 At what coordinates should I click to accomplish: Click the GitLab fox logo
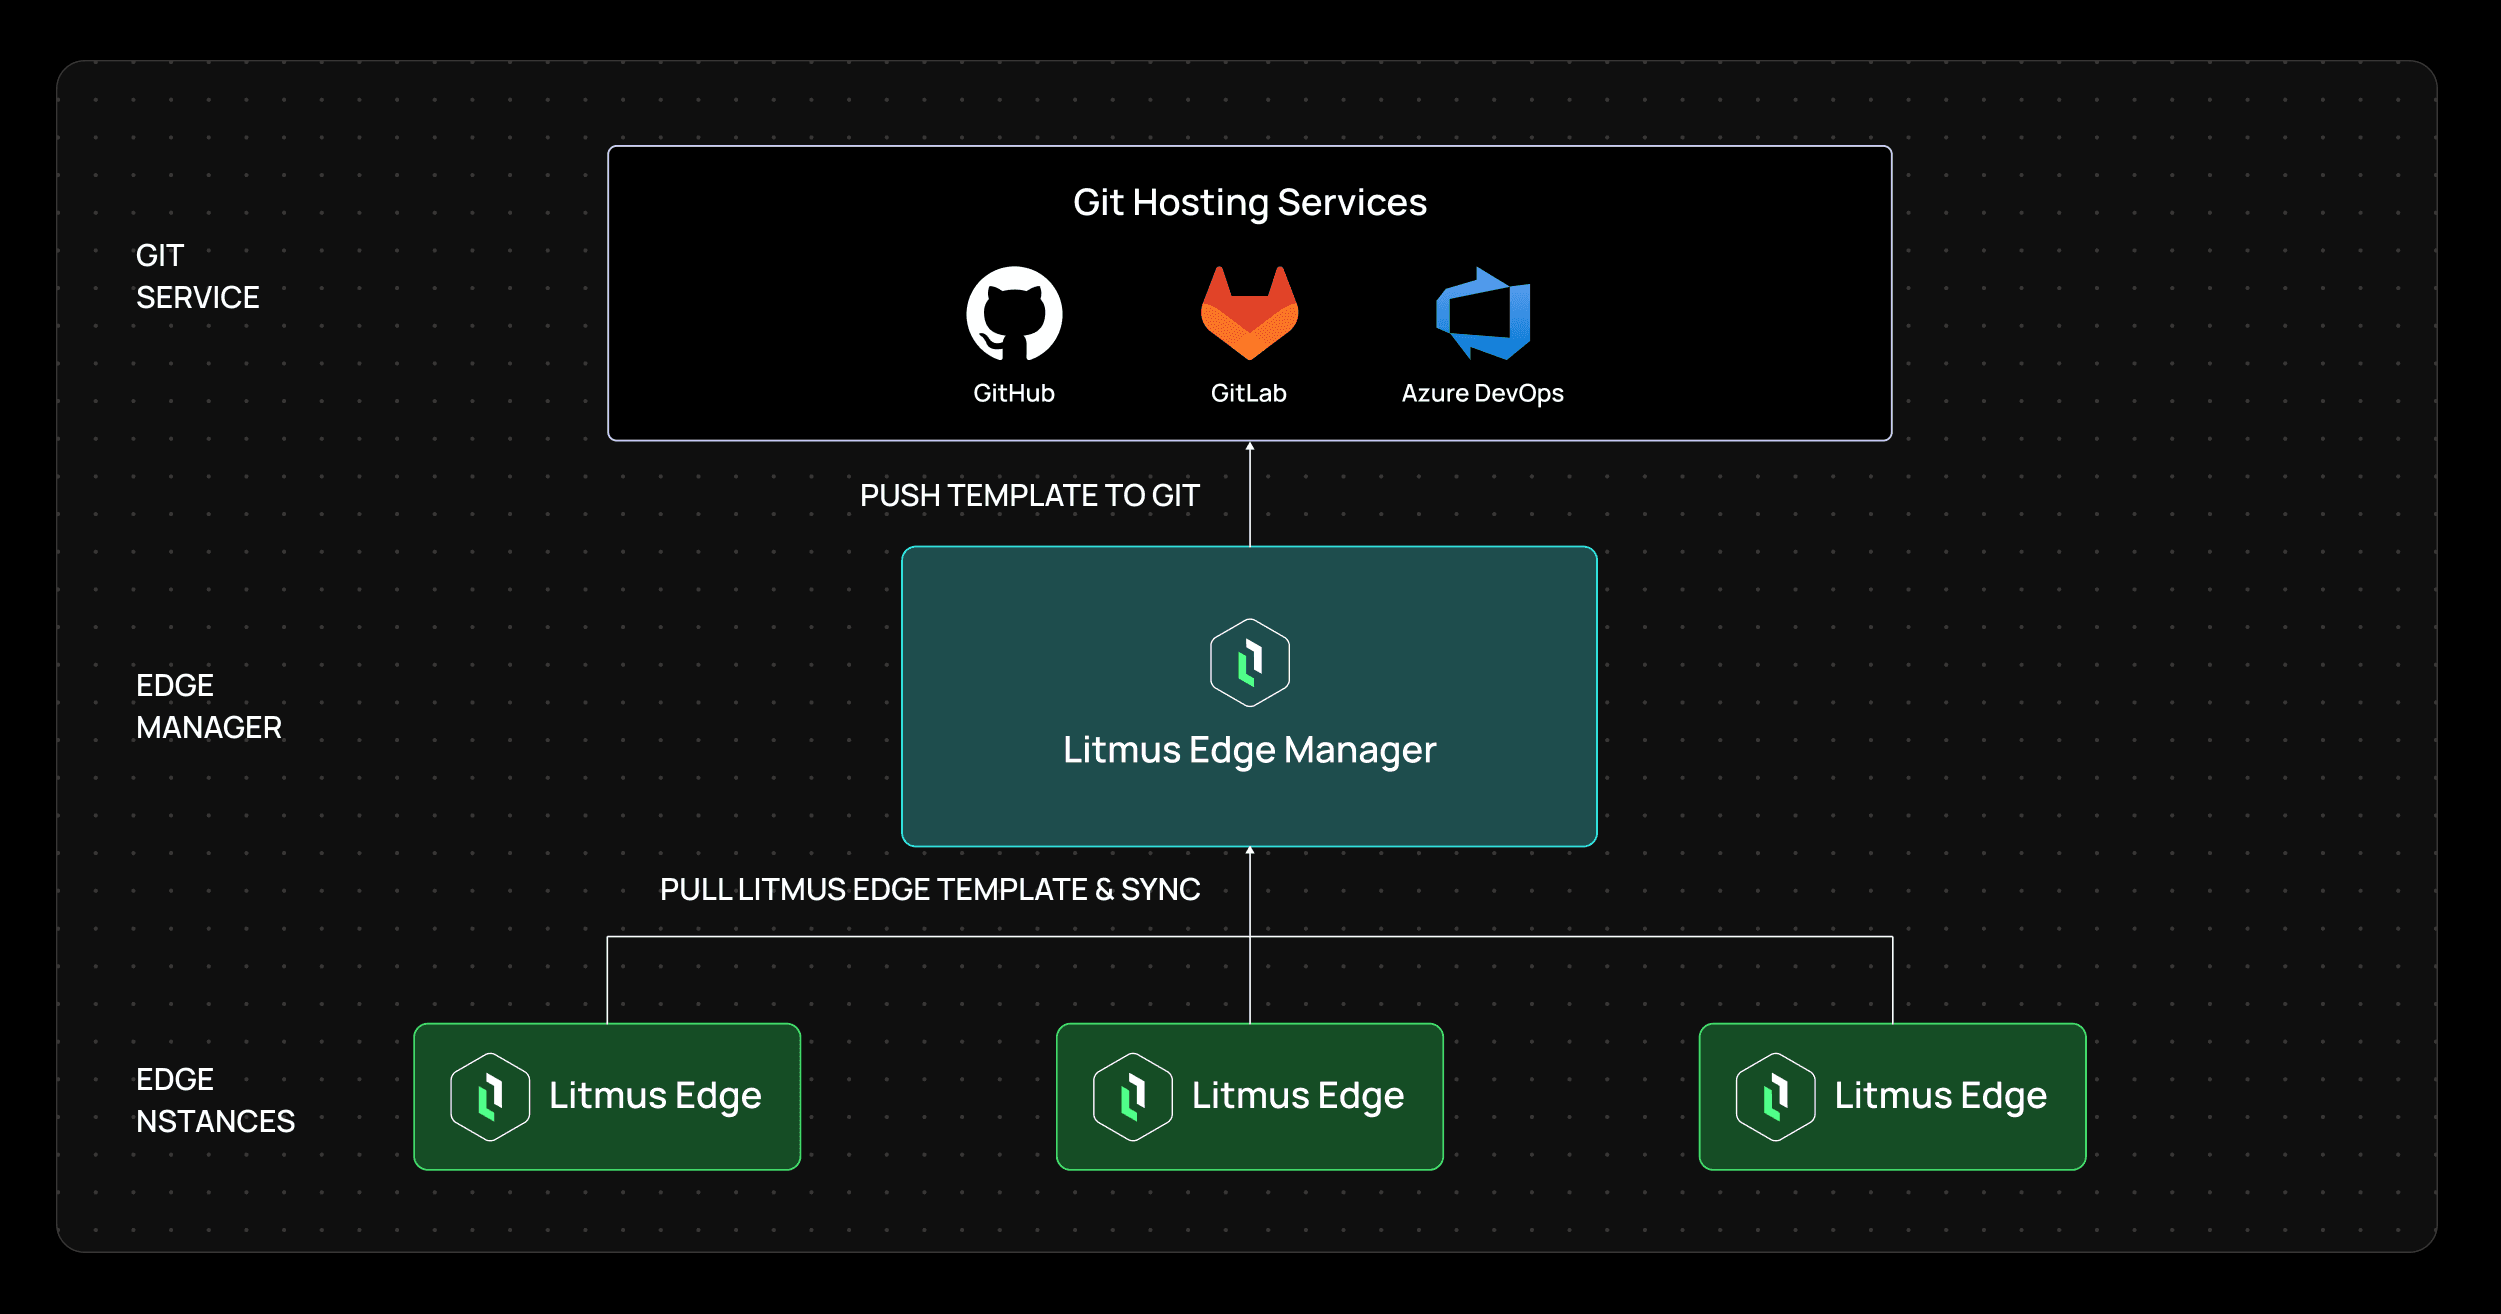coord(1249,313)
